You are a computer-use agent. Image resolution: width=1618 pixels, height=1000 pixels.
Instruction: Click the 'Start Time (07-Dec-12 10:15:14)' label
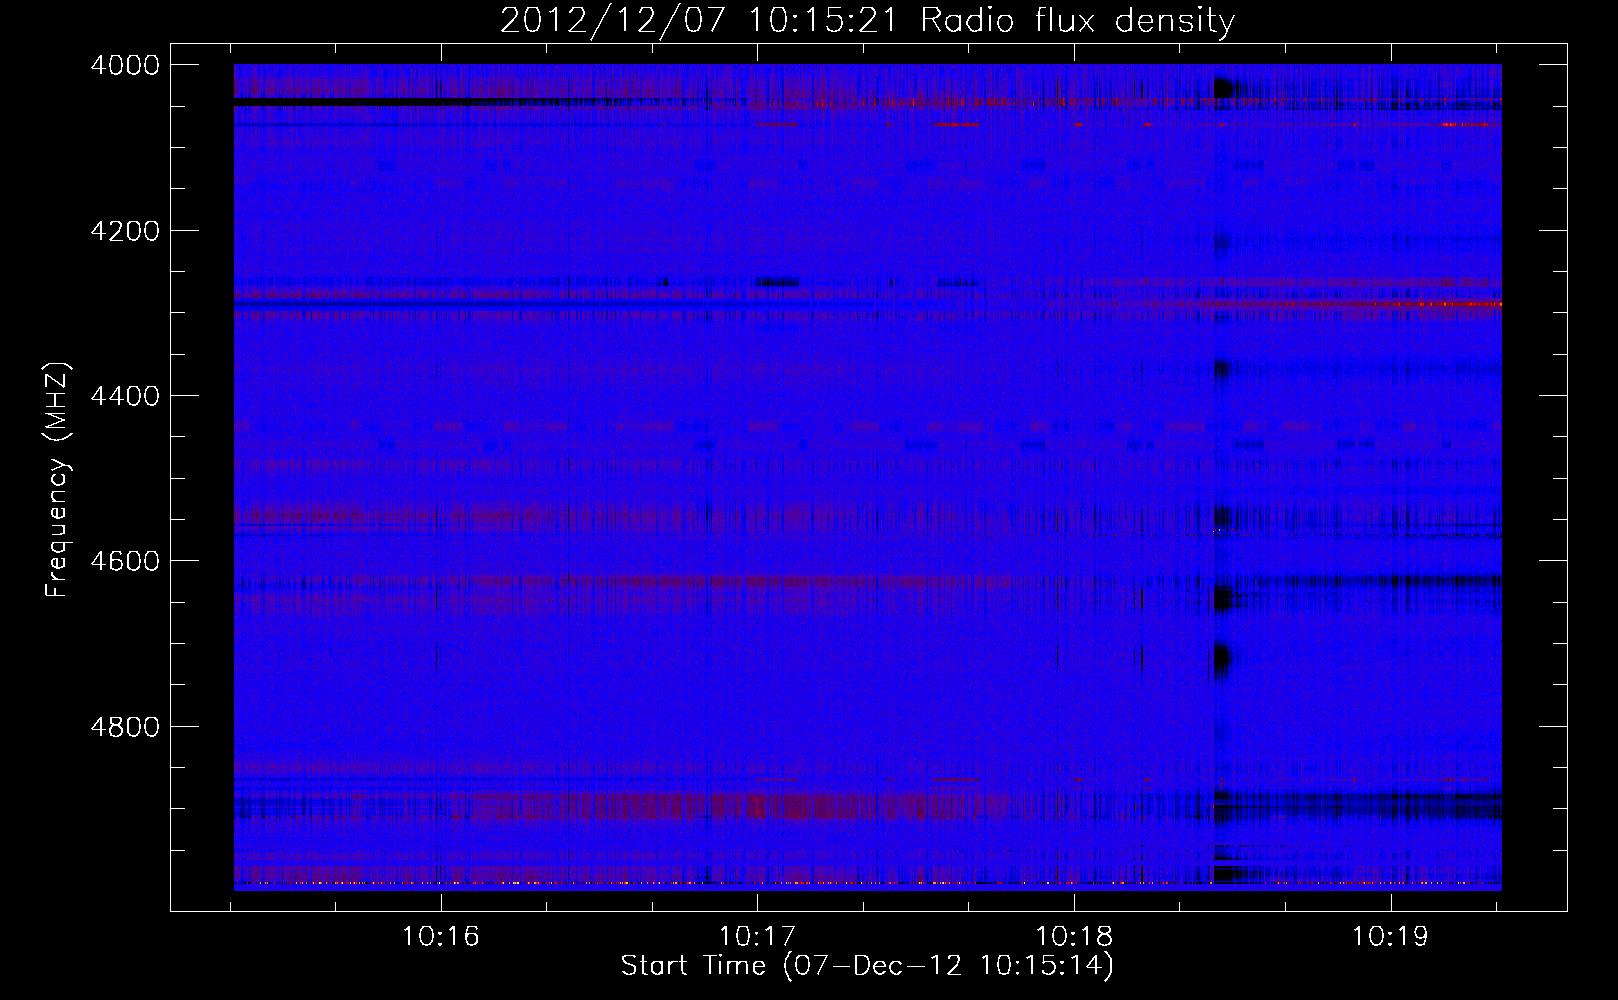point(867,966)
